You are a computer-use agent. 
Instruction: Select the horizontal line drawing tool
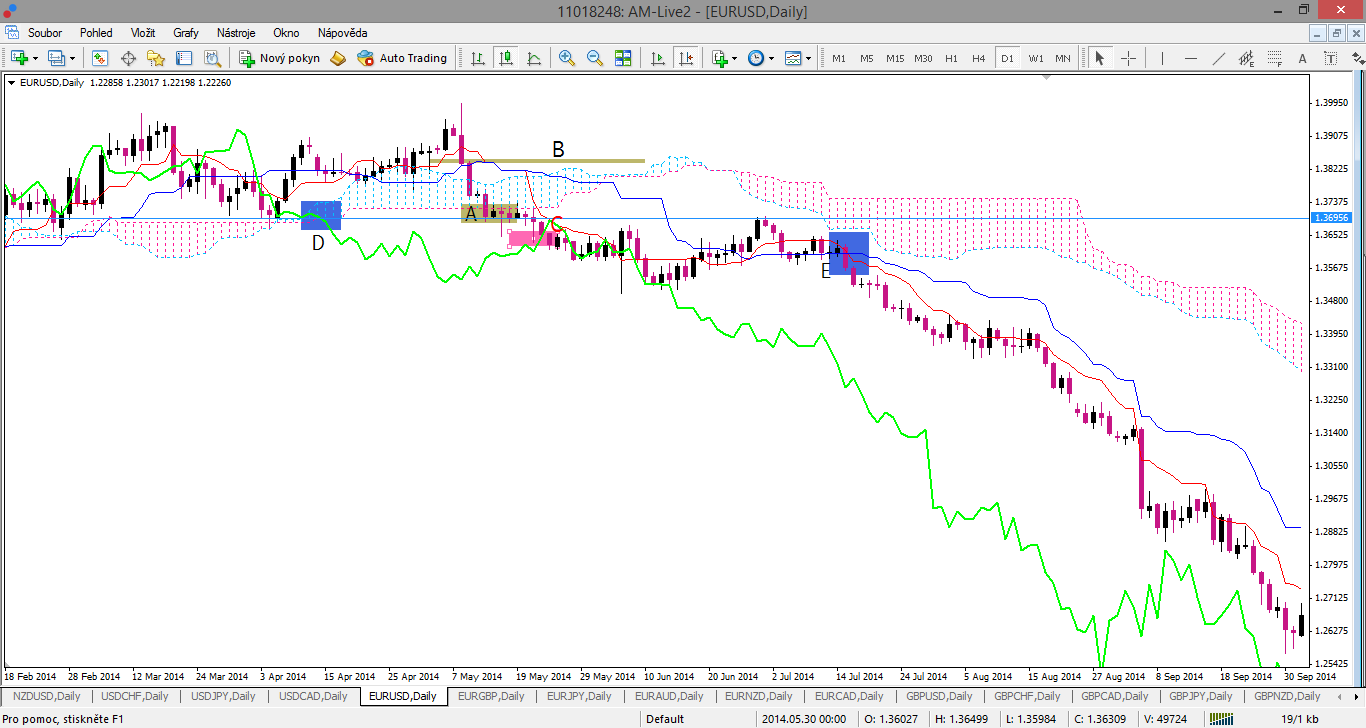[x=1190, y=58]
